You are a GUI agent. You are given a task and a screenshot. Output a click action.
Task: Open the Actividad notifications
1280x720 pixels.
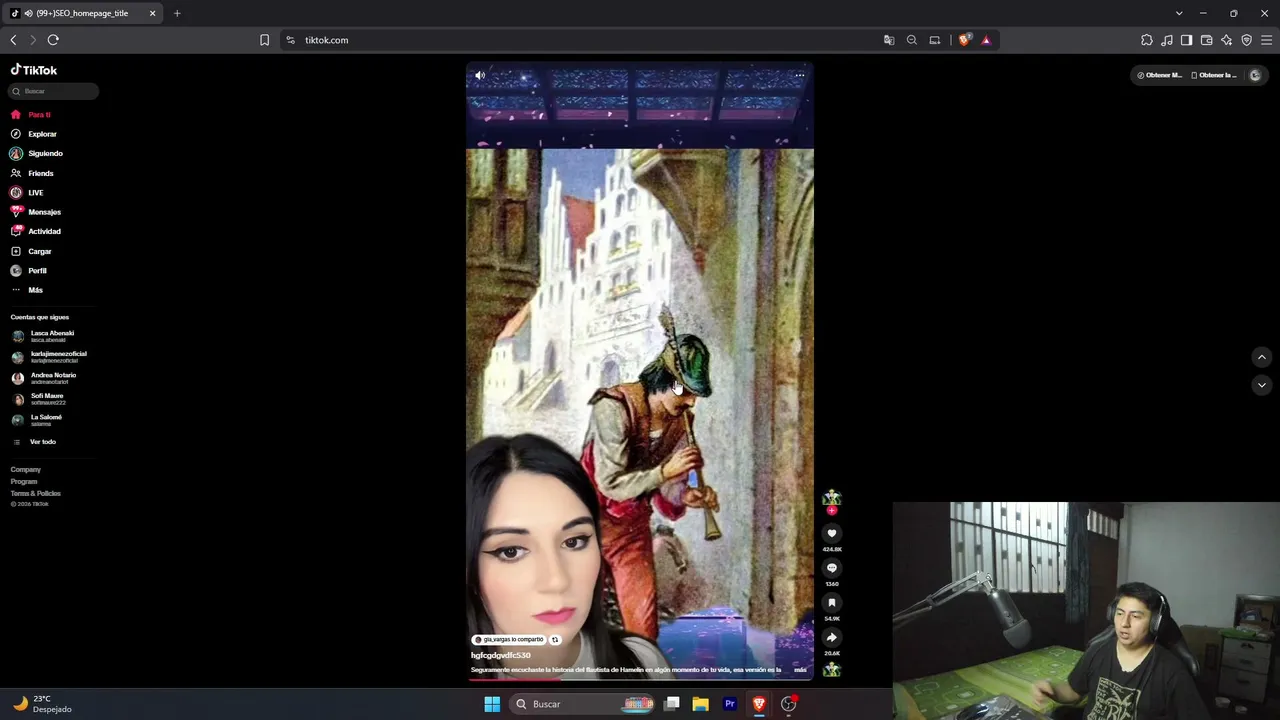coord(44,231)
